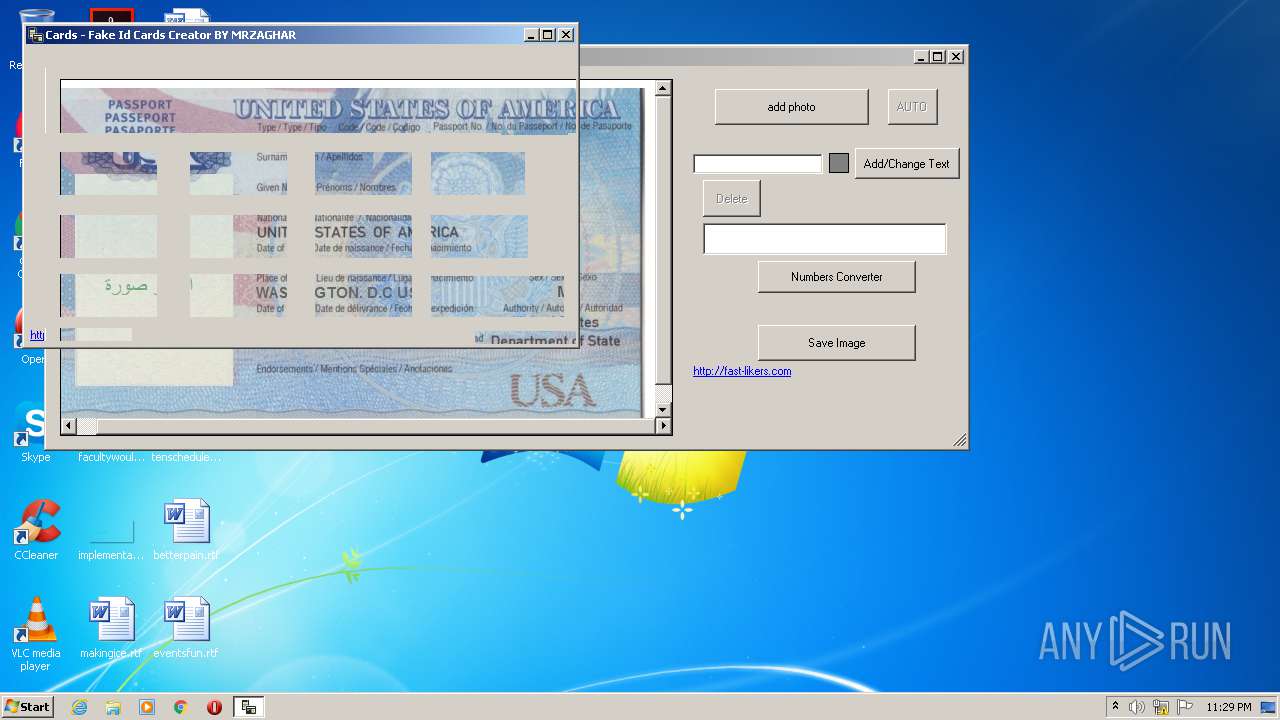Viewport: 1280px width, 720px height.
Task: Click the Windows Start button
Action: (x=28, y=707)
